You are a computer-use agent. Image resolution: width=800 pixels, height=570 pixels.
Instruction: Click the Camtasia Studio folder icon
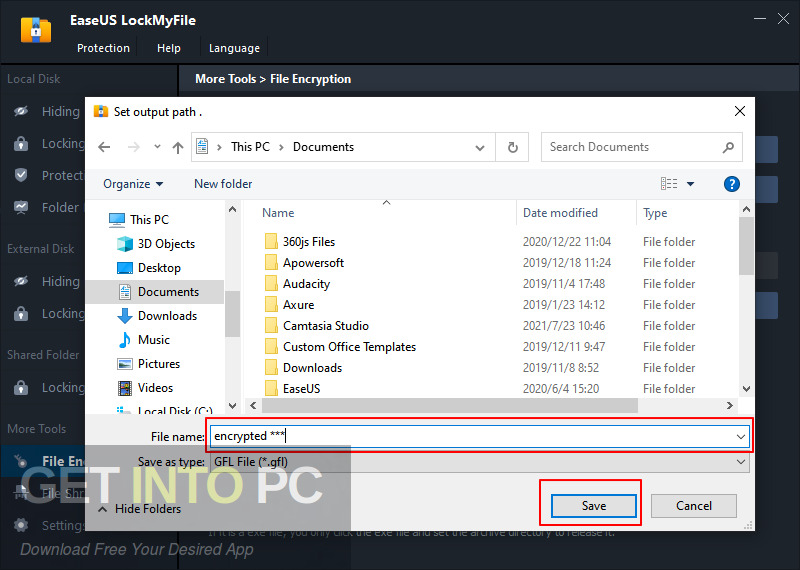point(271,326)
